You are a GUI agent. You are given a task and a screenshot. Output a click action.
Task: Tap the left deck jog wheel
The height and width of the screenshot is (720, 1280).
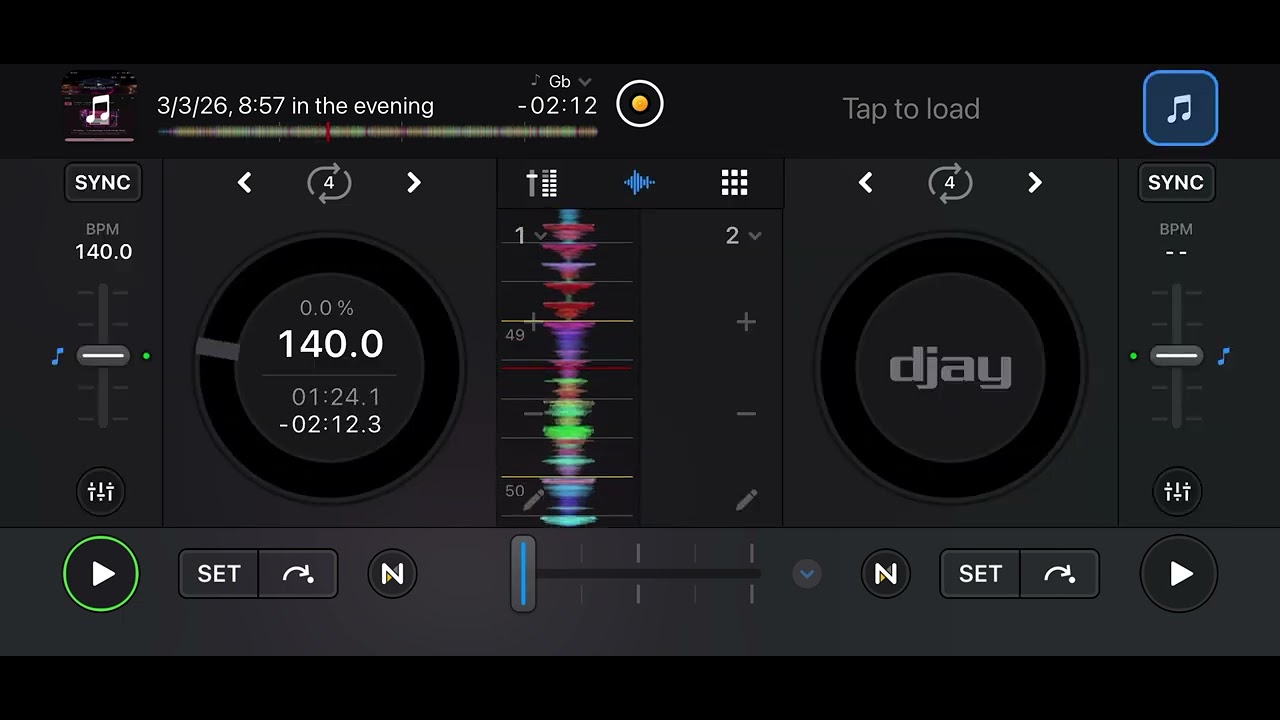pyautogui.click(x=330, y=368)
